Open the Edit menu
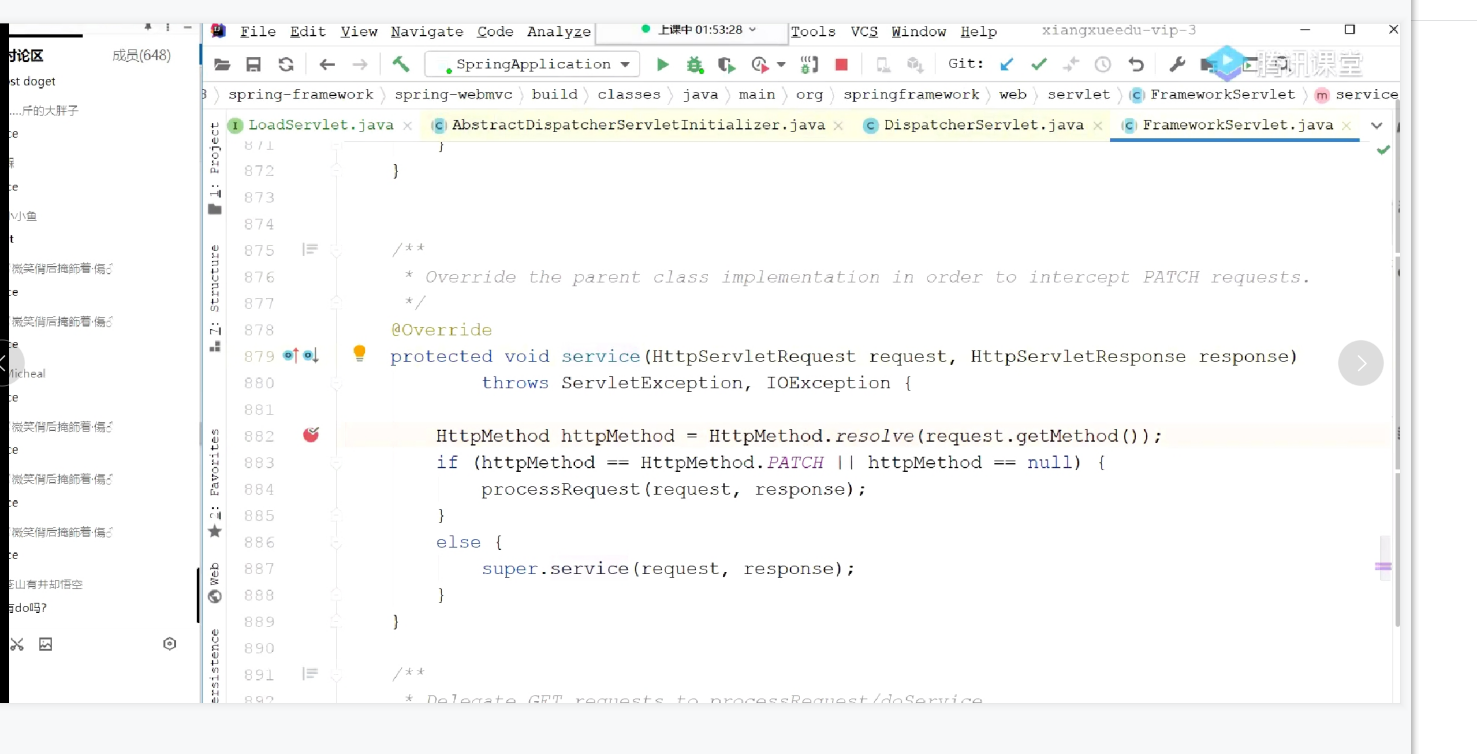Viewport: 1477px width, 754px height. 308,32
